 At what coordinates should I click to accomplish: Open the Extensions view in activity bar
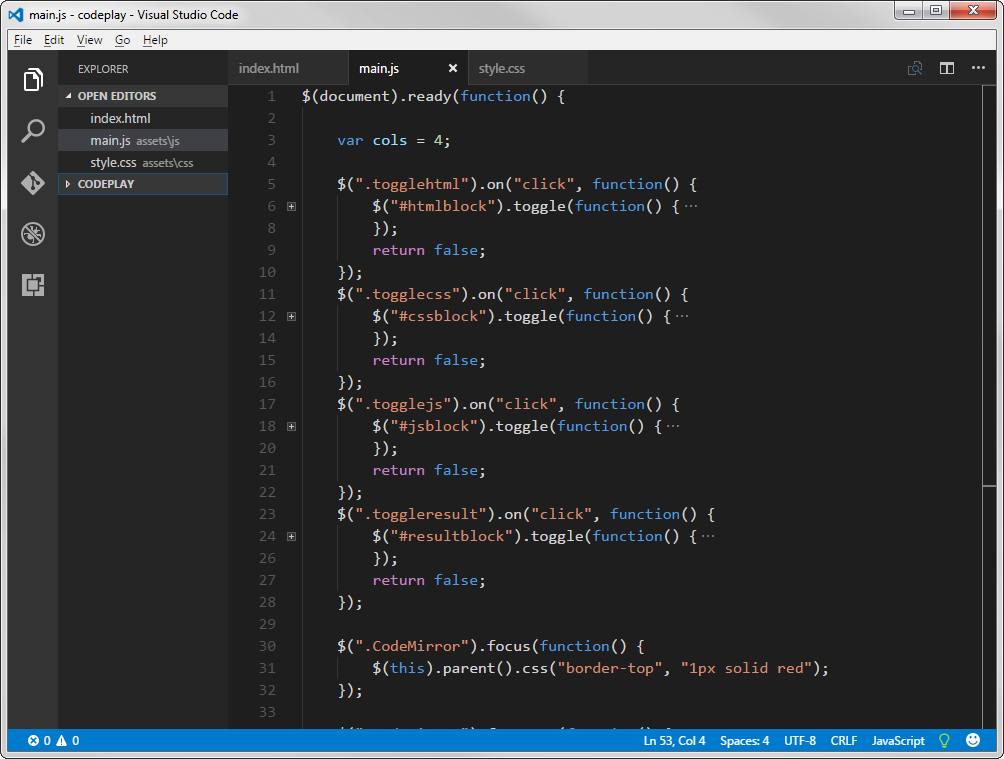(x=33, y=285)
